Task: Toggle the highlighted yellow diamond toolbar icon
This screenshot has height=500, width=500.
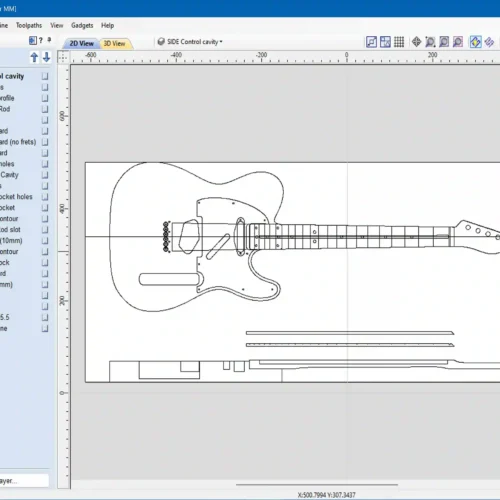Action: click(x=475, y=42)
